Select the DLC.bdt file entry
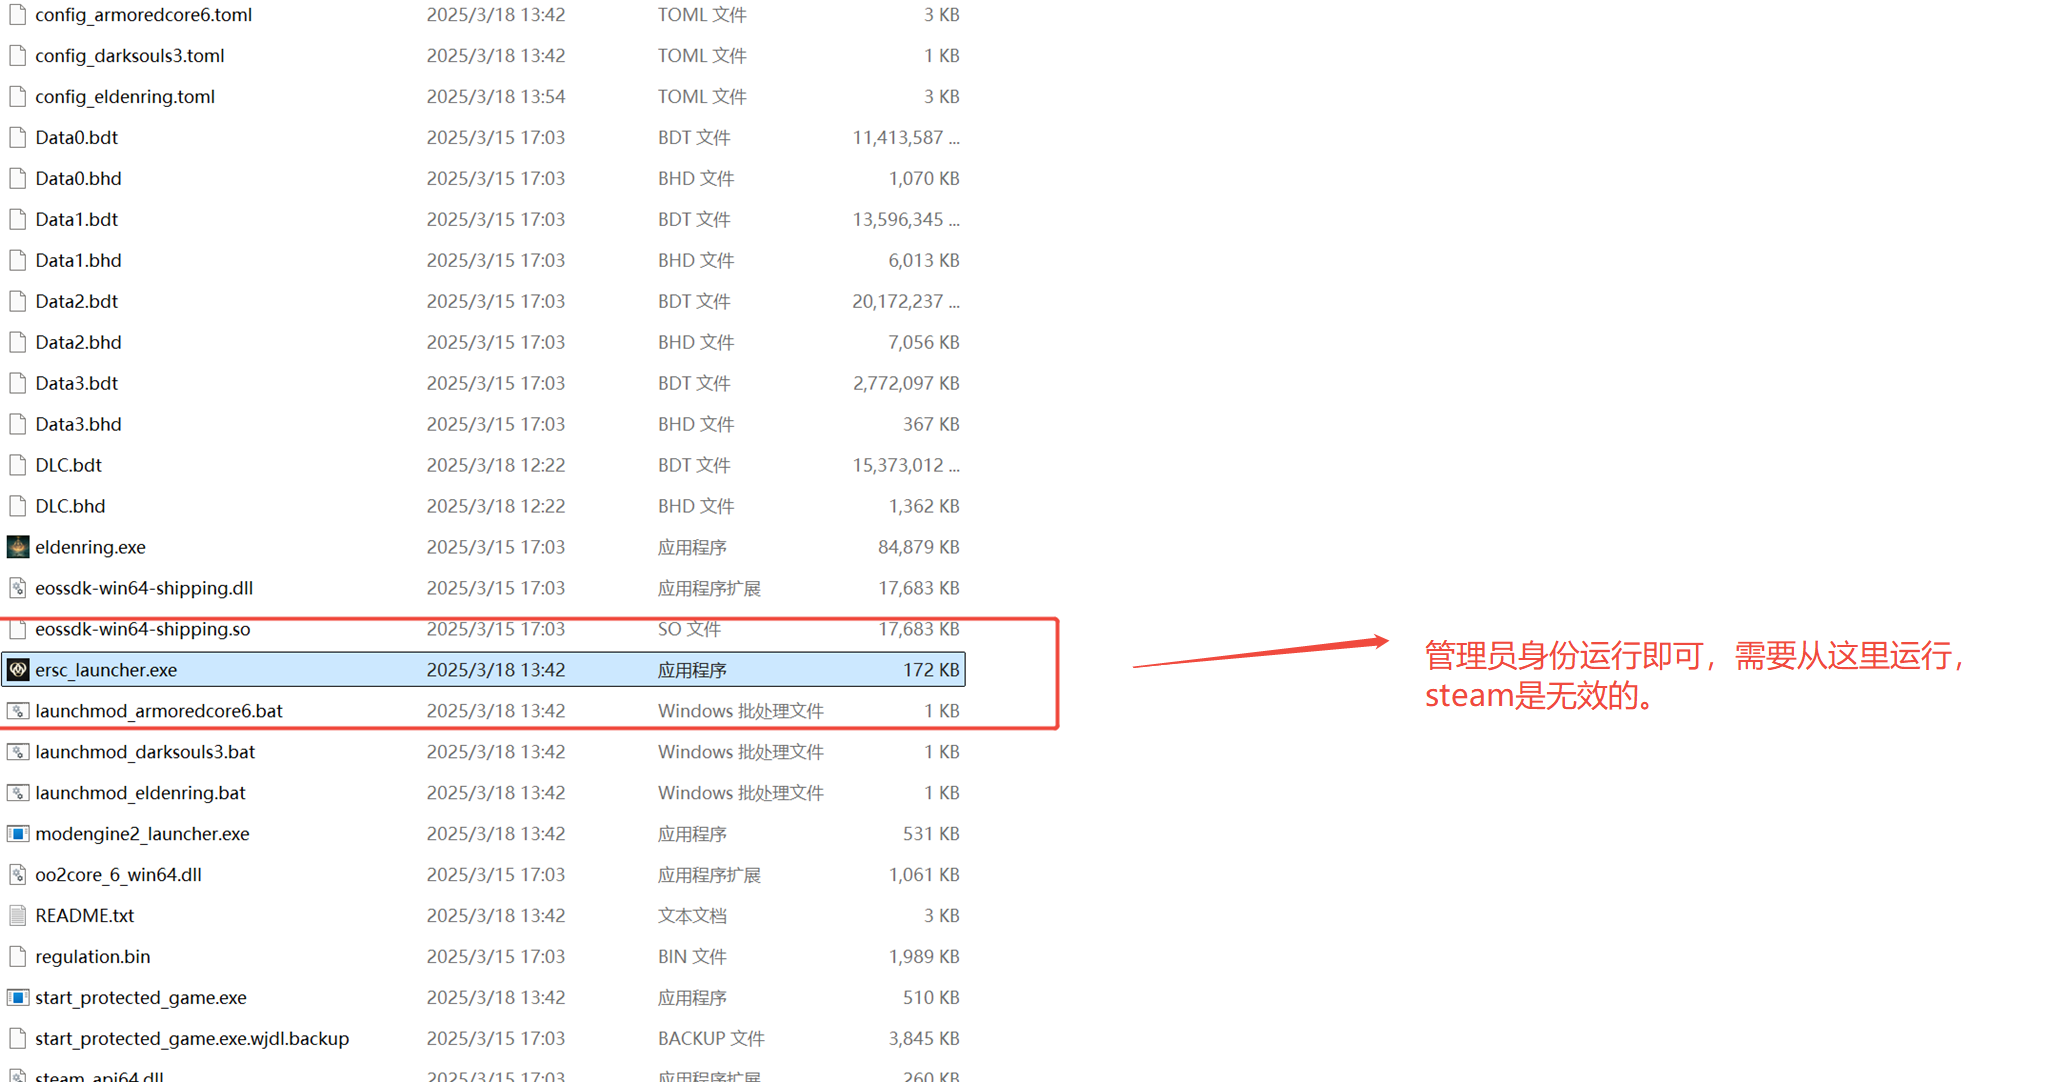 pyautogui.click(x=69, y=465)
